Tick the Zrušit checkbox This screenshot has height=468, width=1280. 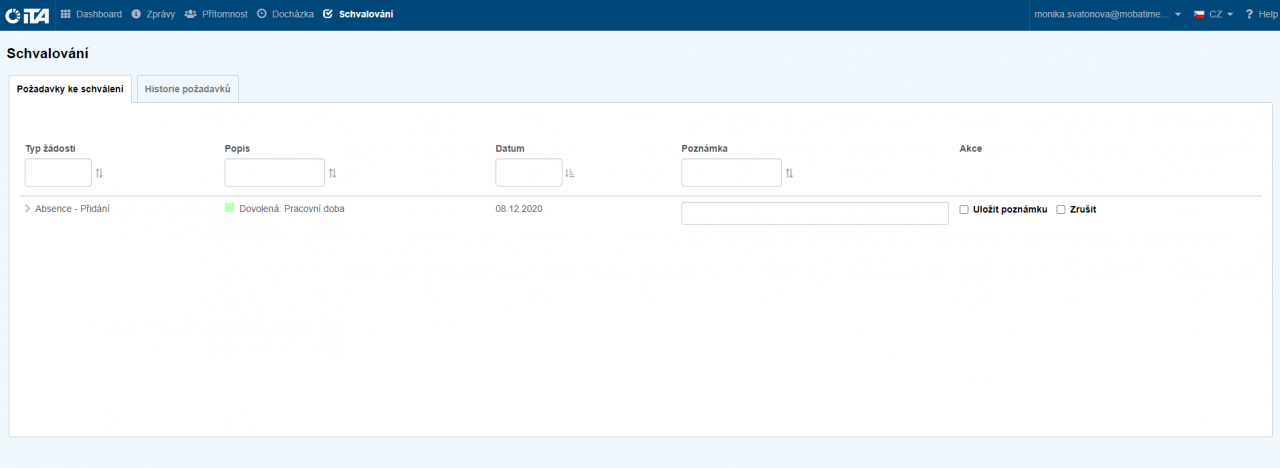(1061, 210)
